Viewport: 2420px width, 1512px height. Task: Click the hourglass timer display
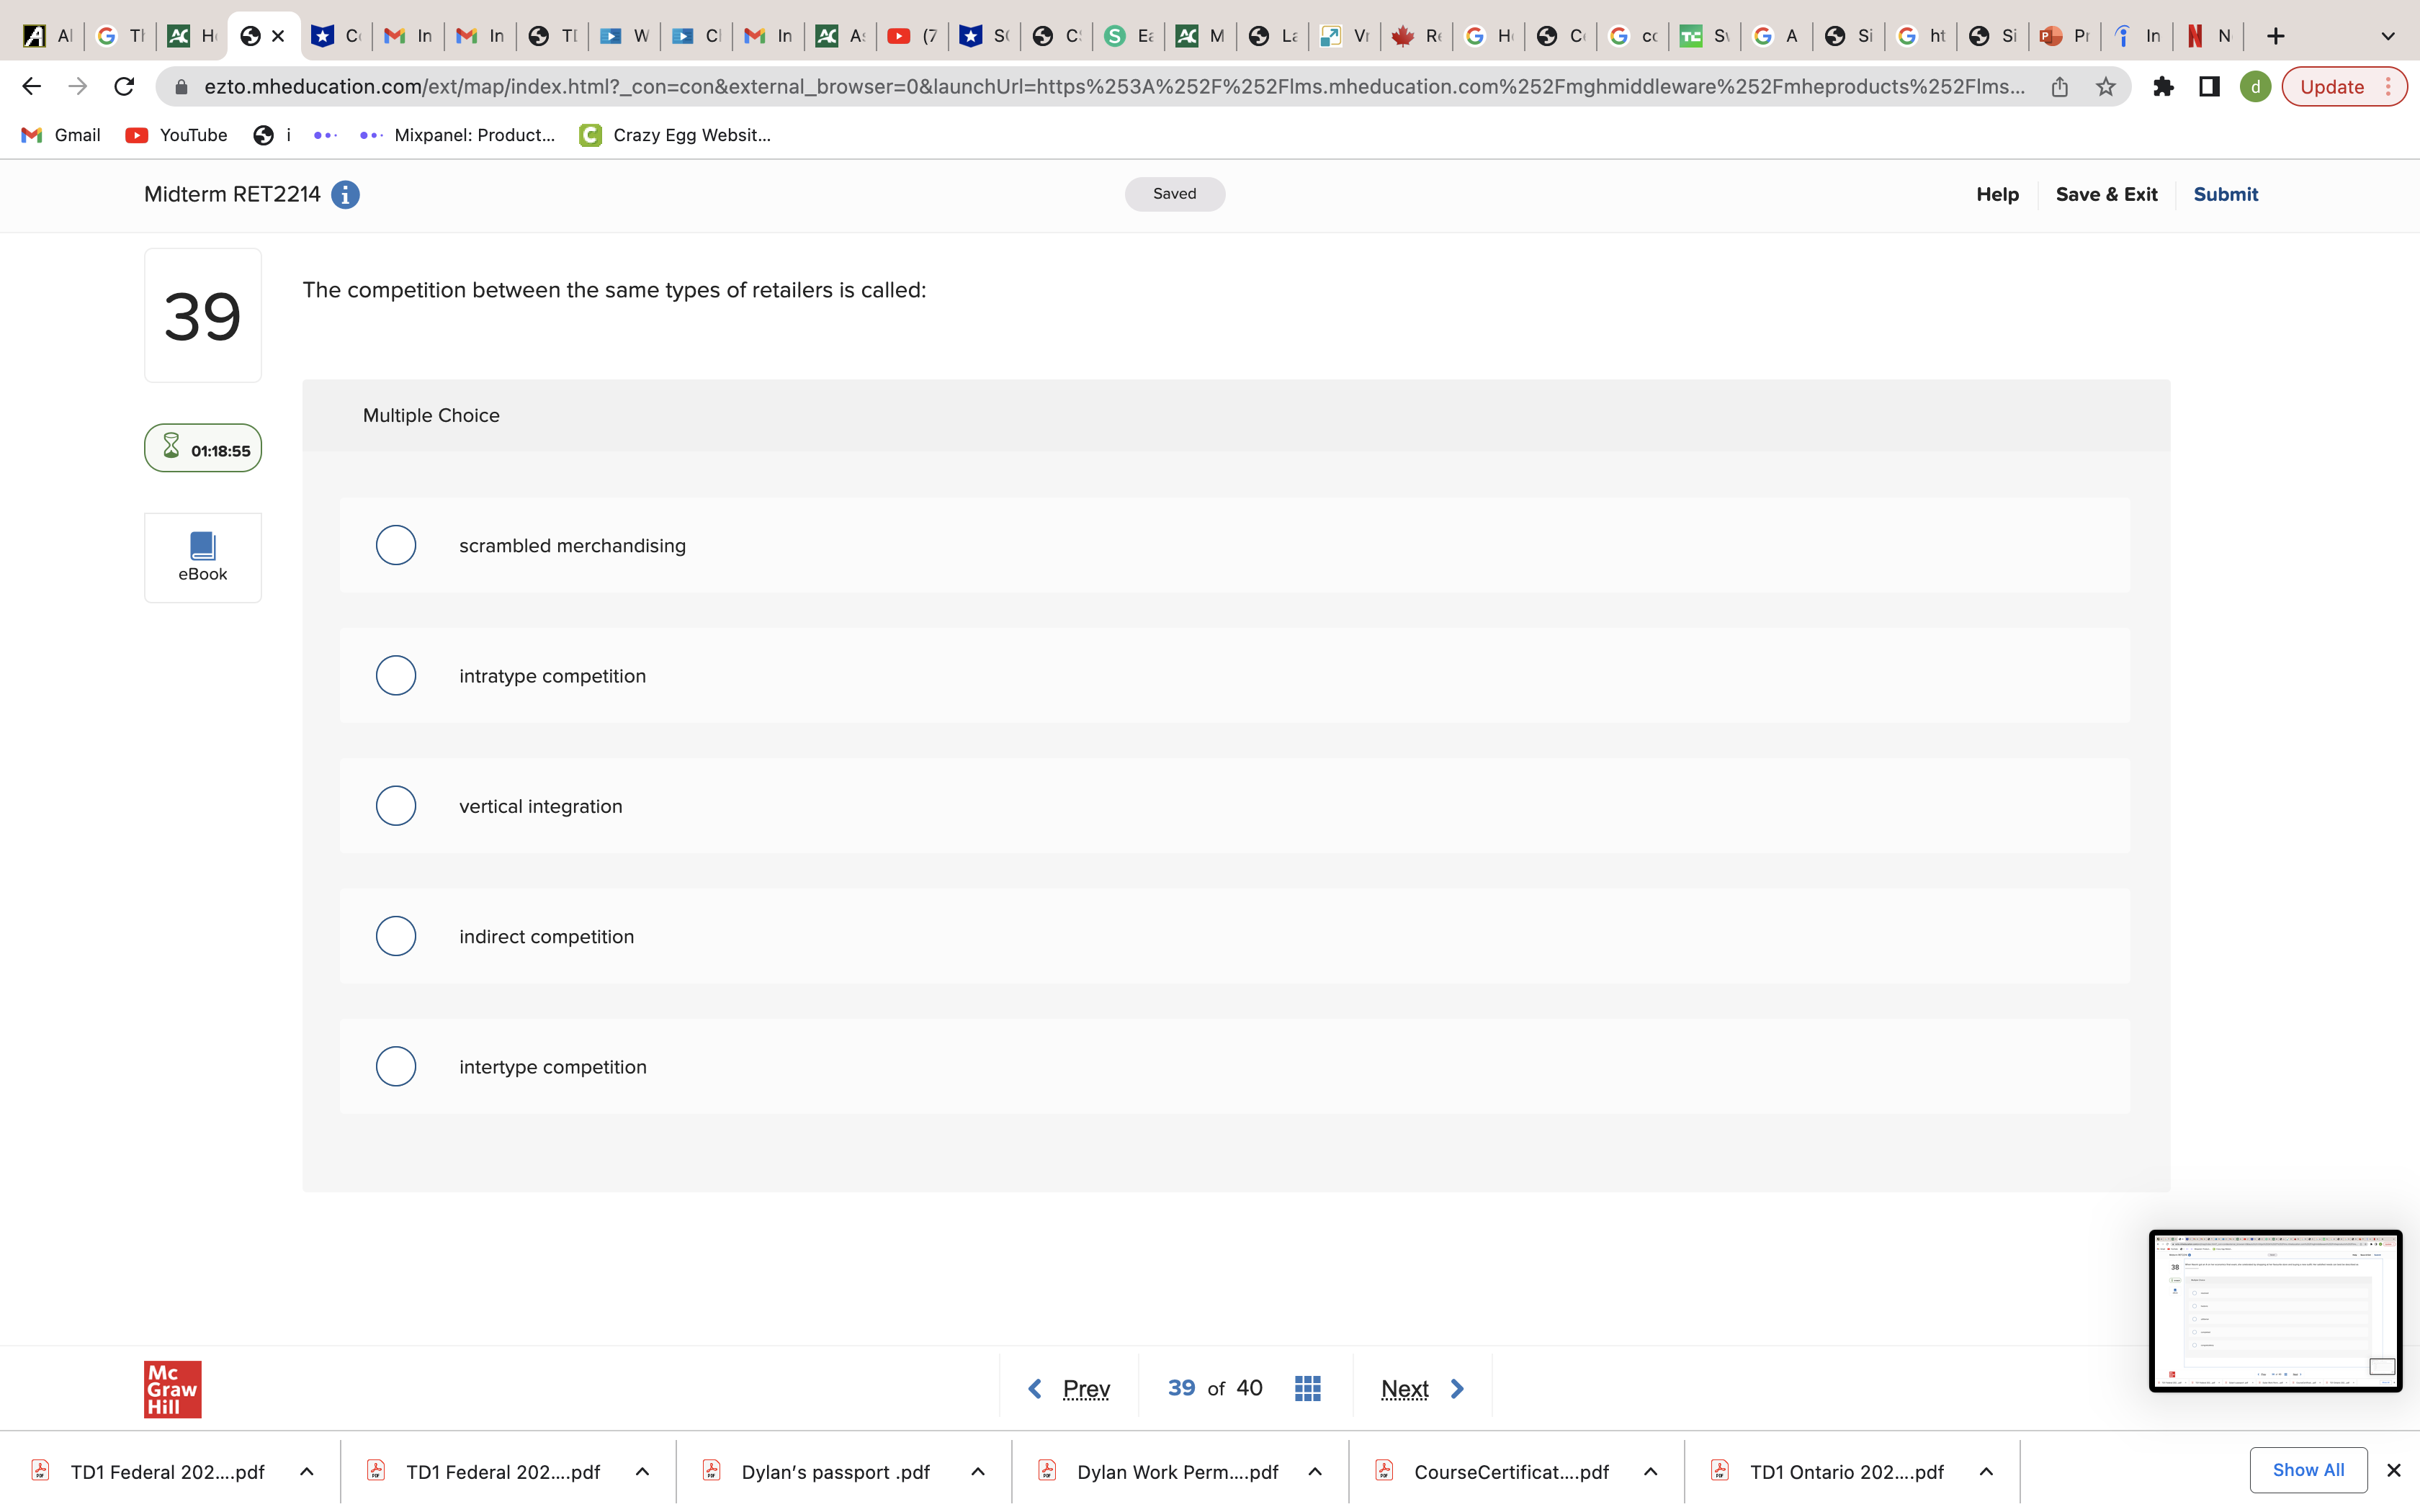(x=203, y=449)
